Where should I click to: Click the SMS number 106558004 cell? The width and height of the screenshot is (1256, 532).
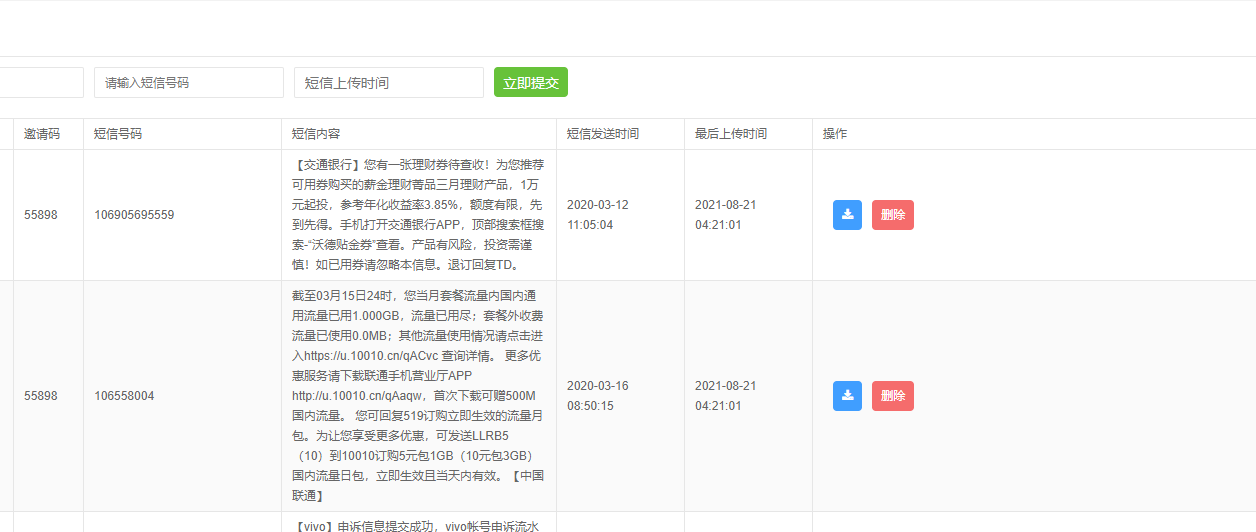(x=124, y=396)
